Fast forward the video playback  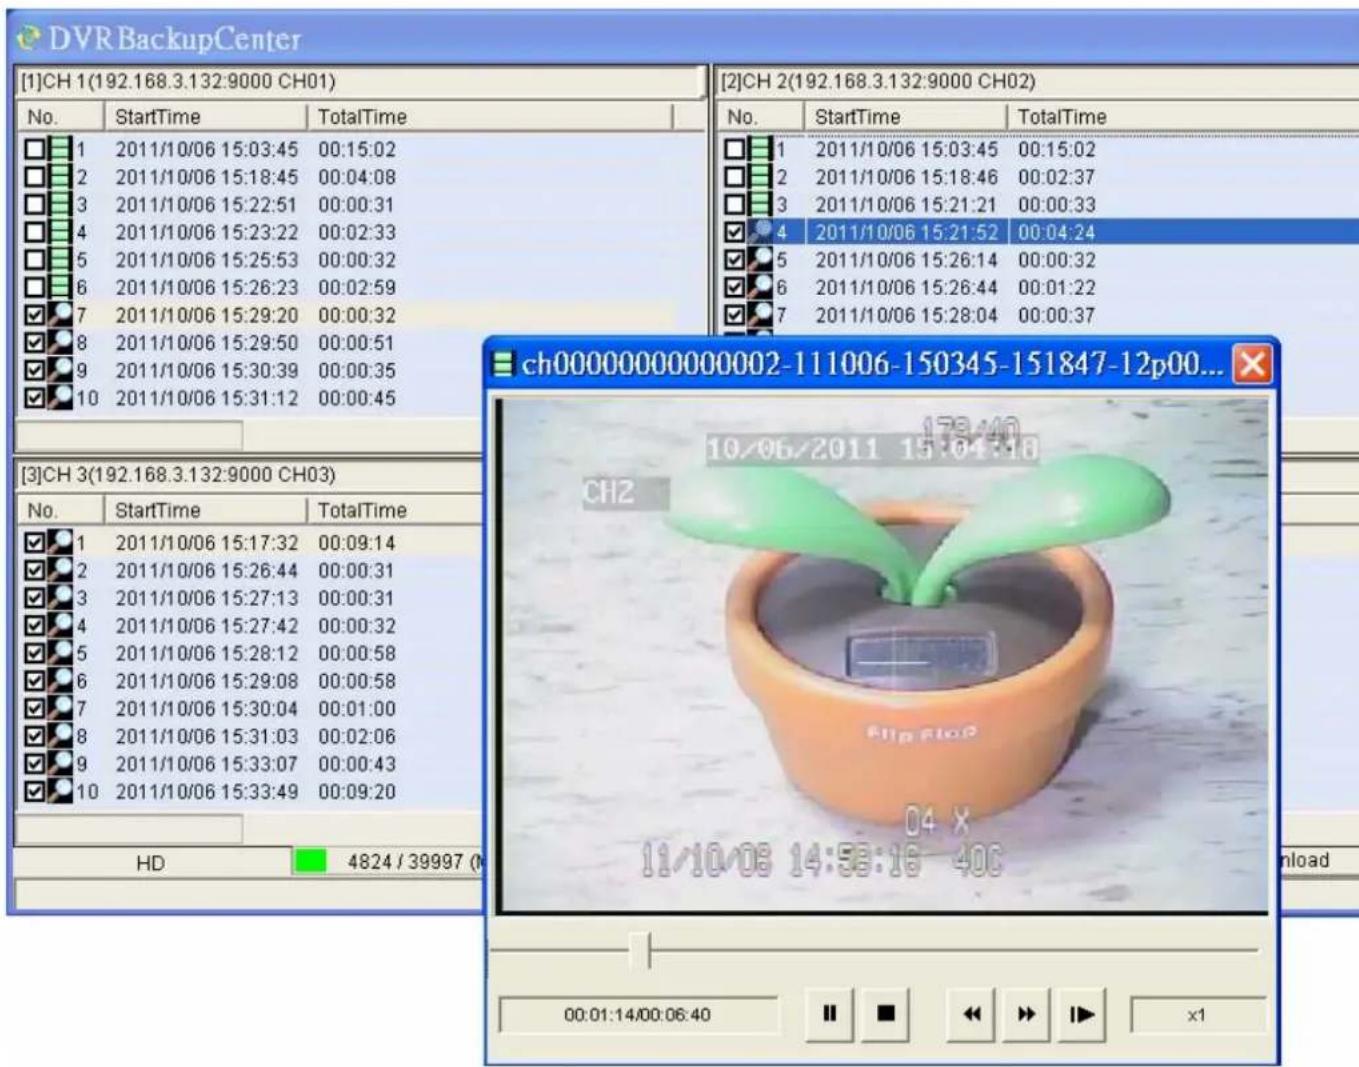pos(1026,1014)
